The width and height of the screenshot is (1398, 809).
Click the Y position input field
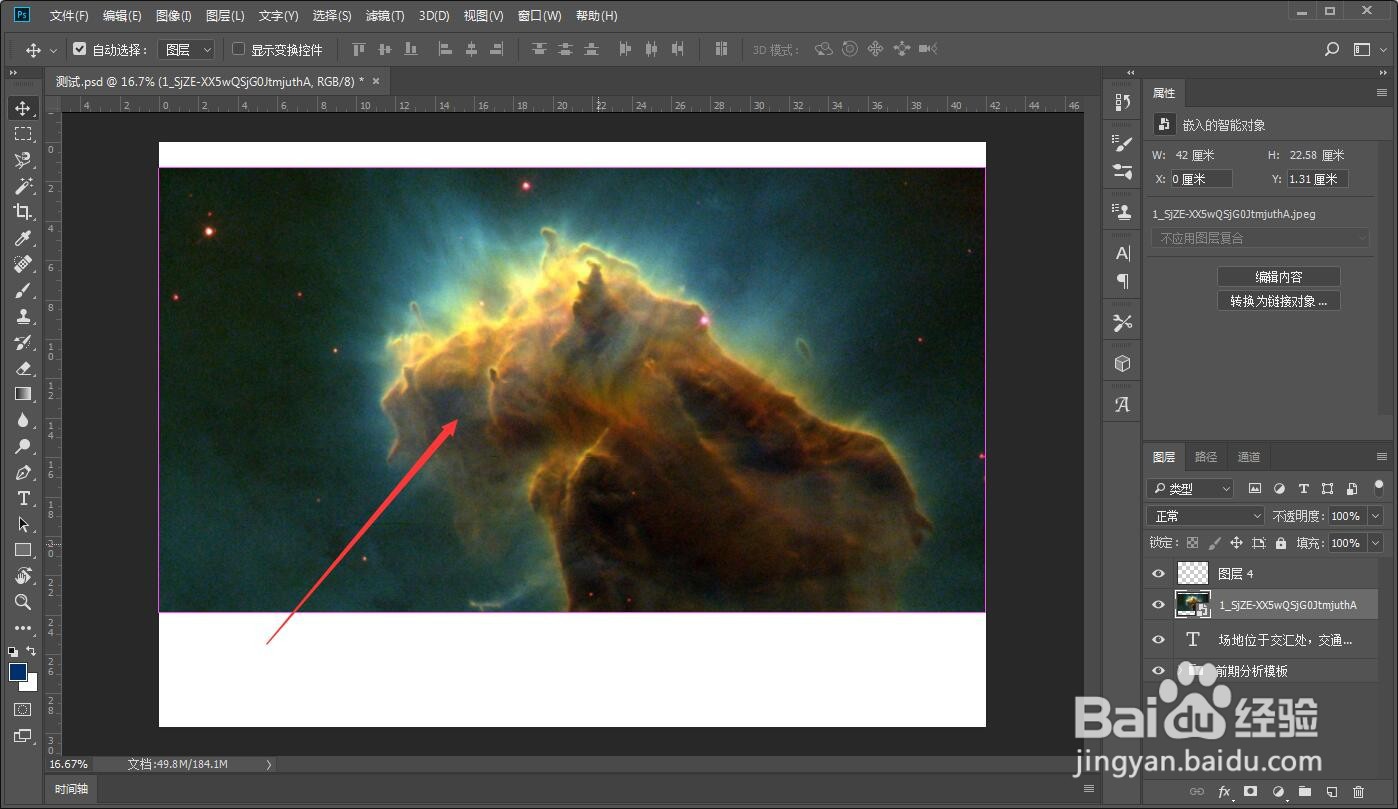coord(1316,179)
